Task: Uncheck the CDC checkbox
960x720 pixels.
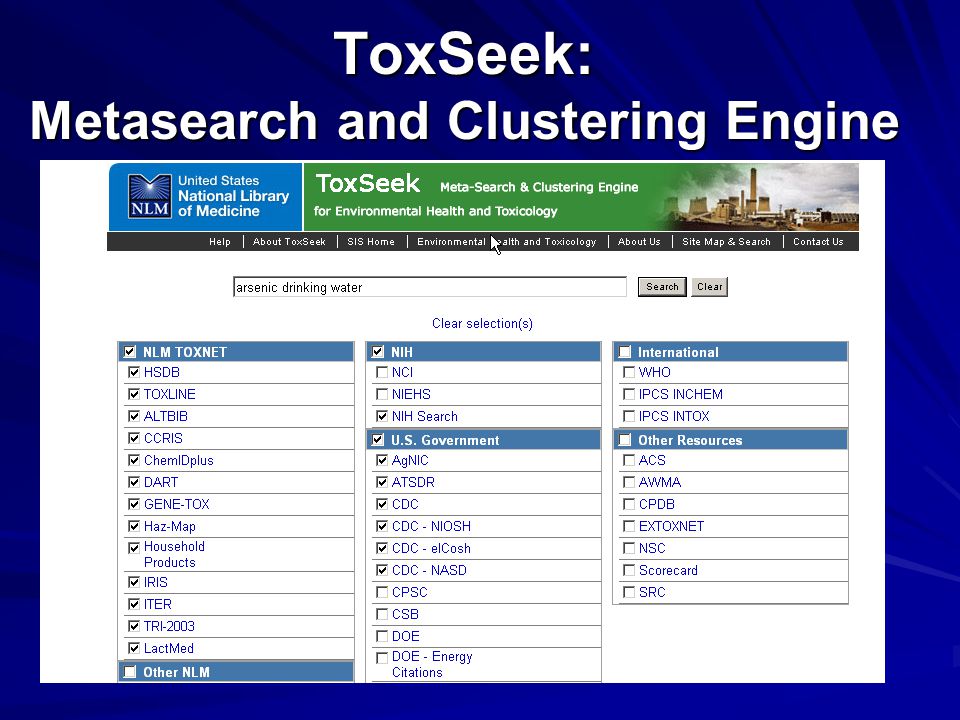Action: [x=382, y=504]
